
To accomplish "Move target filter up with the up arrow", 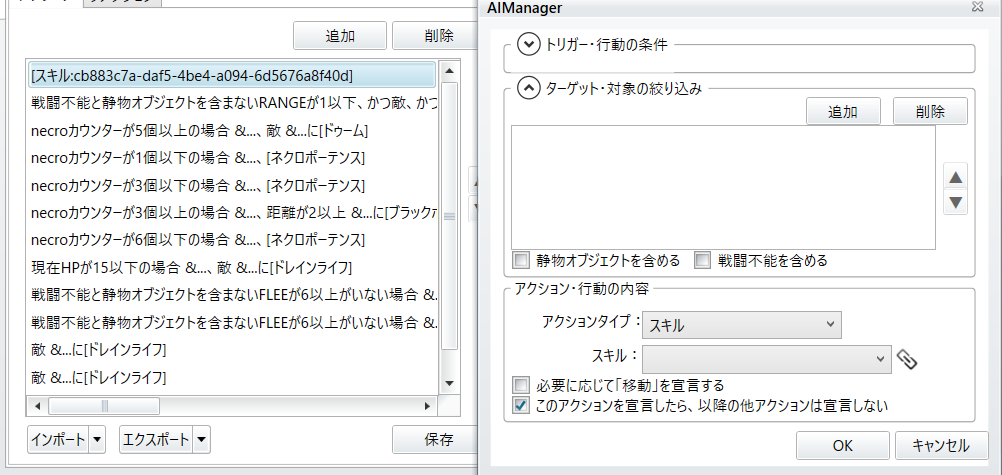I will pyautogui.click(x=955, y=176).
